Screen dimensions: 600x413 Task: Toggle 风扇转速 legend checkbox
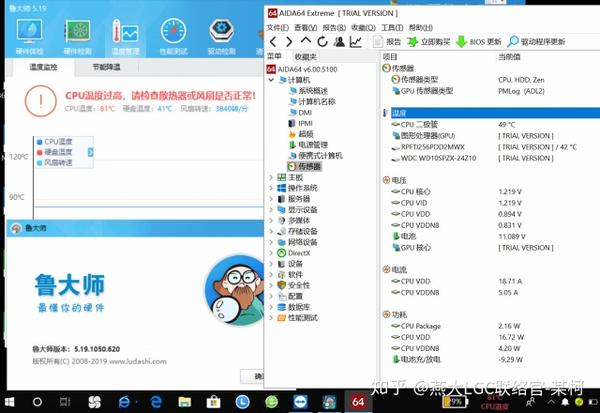(x=39, y=162)
